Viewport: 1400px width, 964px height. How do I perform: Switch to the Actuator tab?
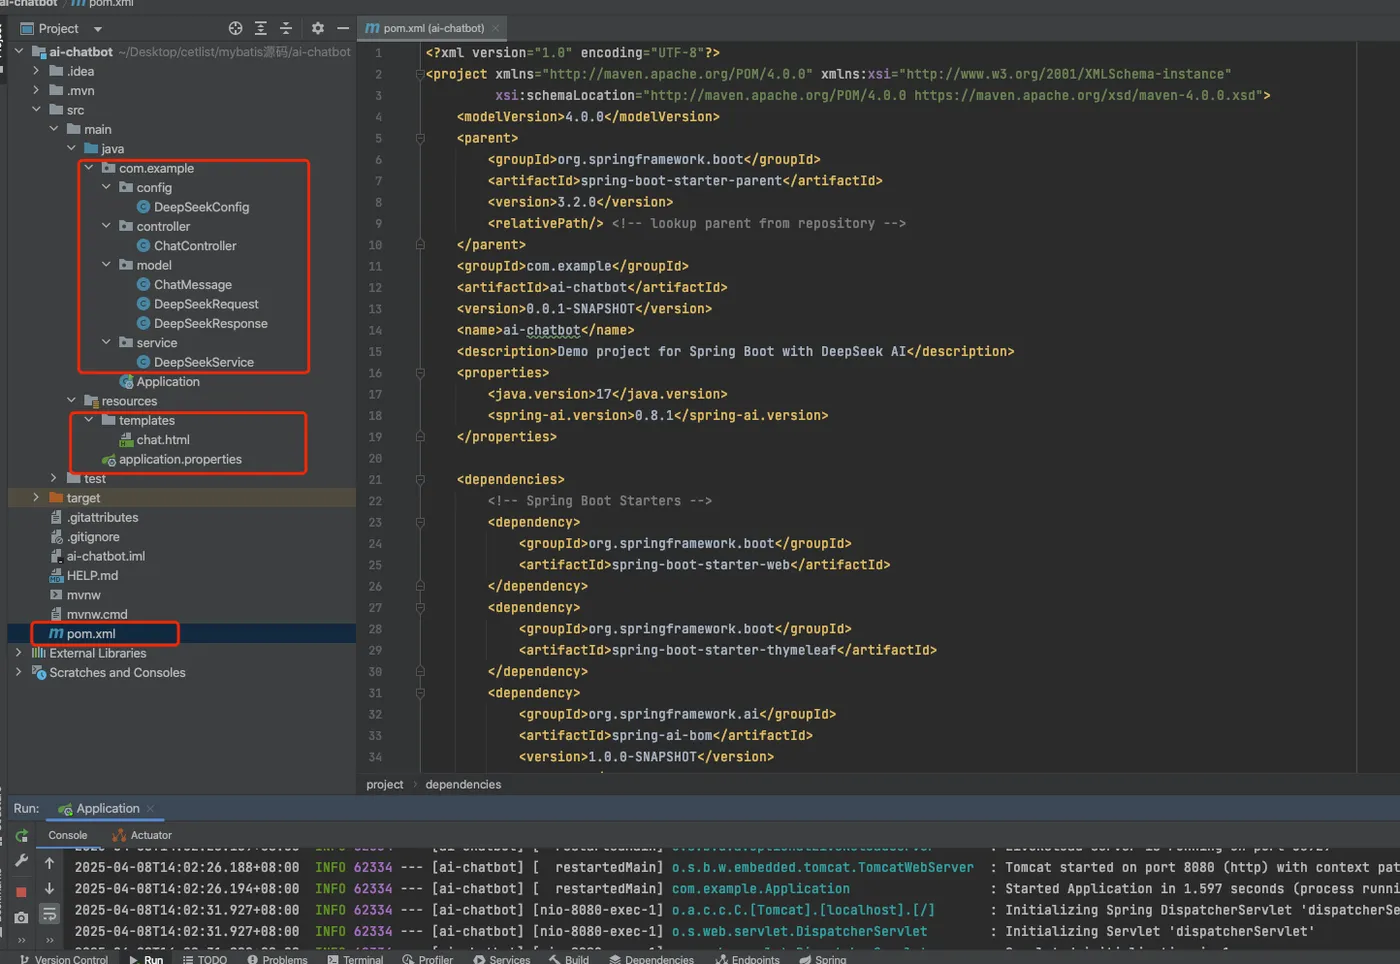(x=150, y=835)
